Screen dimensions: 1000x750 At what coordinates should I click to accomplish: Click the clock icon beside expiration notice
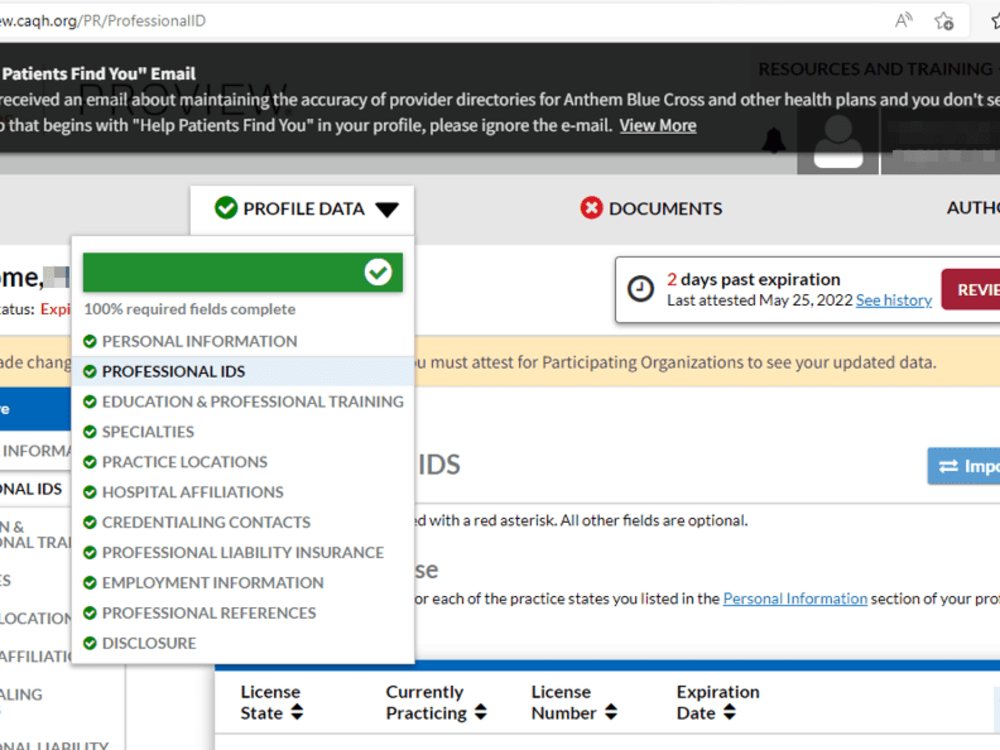[x=640, y=289]
